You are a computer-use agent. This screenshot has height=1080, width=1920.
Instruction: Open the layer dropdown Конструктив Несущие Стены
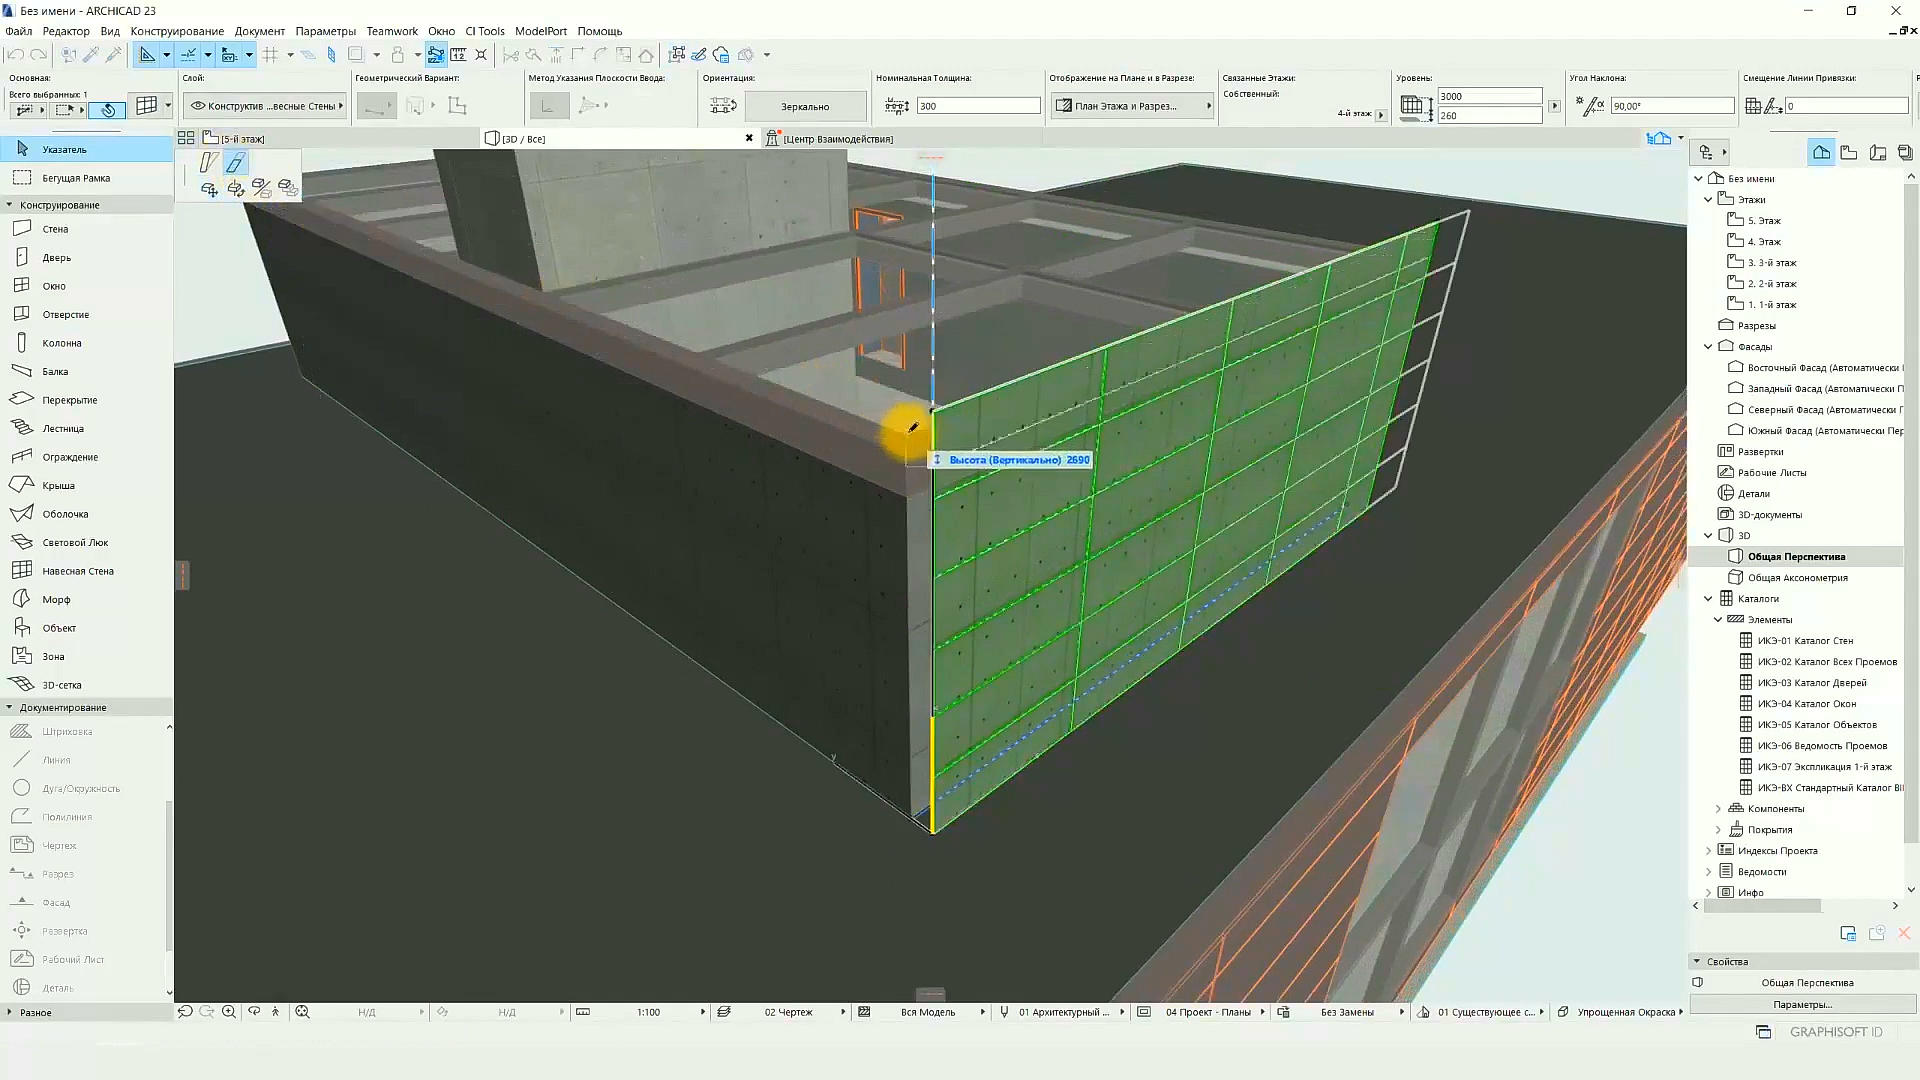[265, 106]
